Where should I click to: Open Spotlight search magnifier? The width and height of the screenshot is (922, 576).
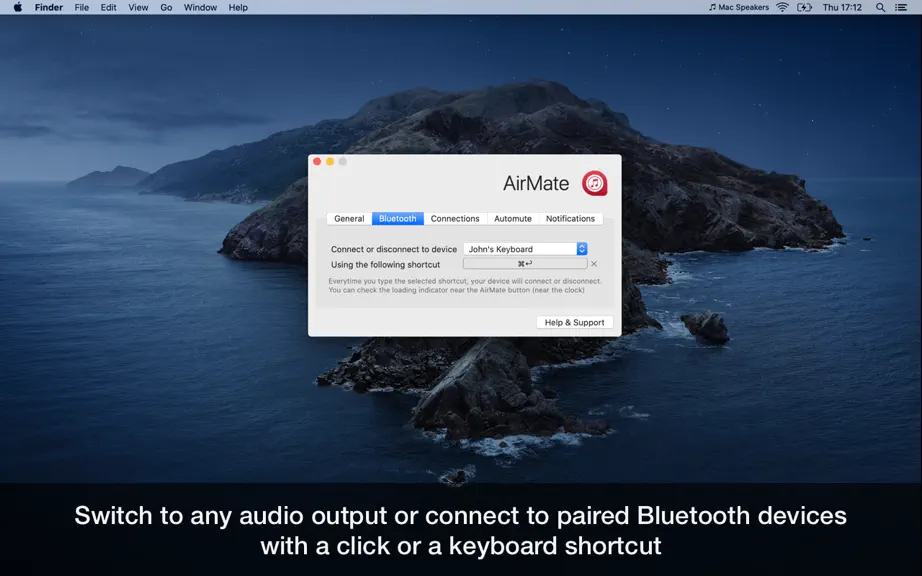(880, 7)
